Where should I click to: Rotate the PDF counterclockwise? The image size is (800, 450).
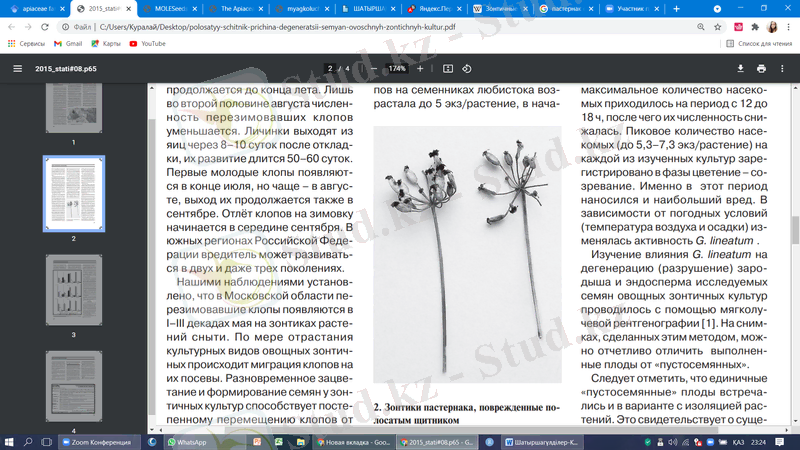(x=467, y=69)
